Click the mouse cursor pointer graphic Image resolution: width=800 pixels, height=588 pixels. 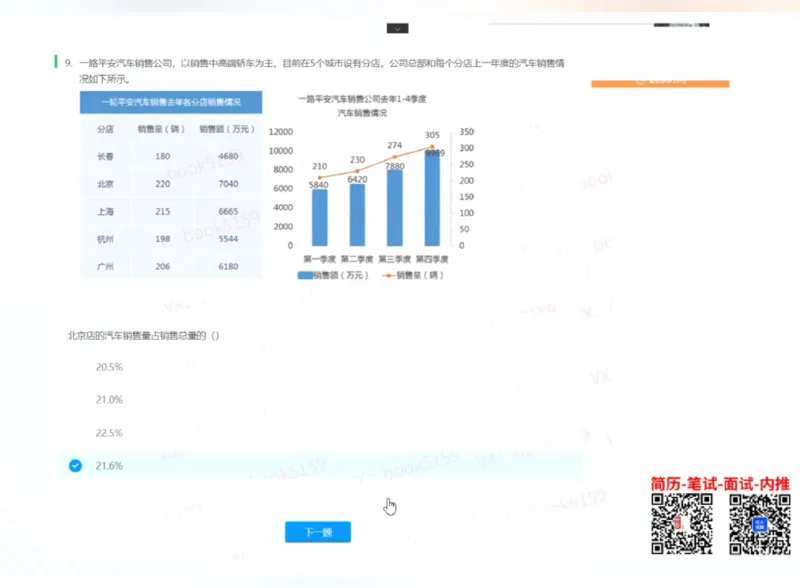pyautogui.click(x=390, y=505)
